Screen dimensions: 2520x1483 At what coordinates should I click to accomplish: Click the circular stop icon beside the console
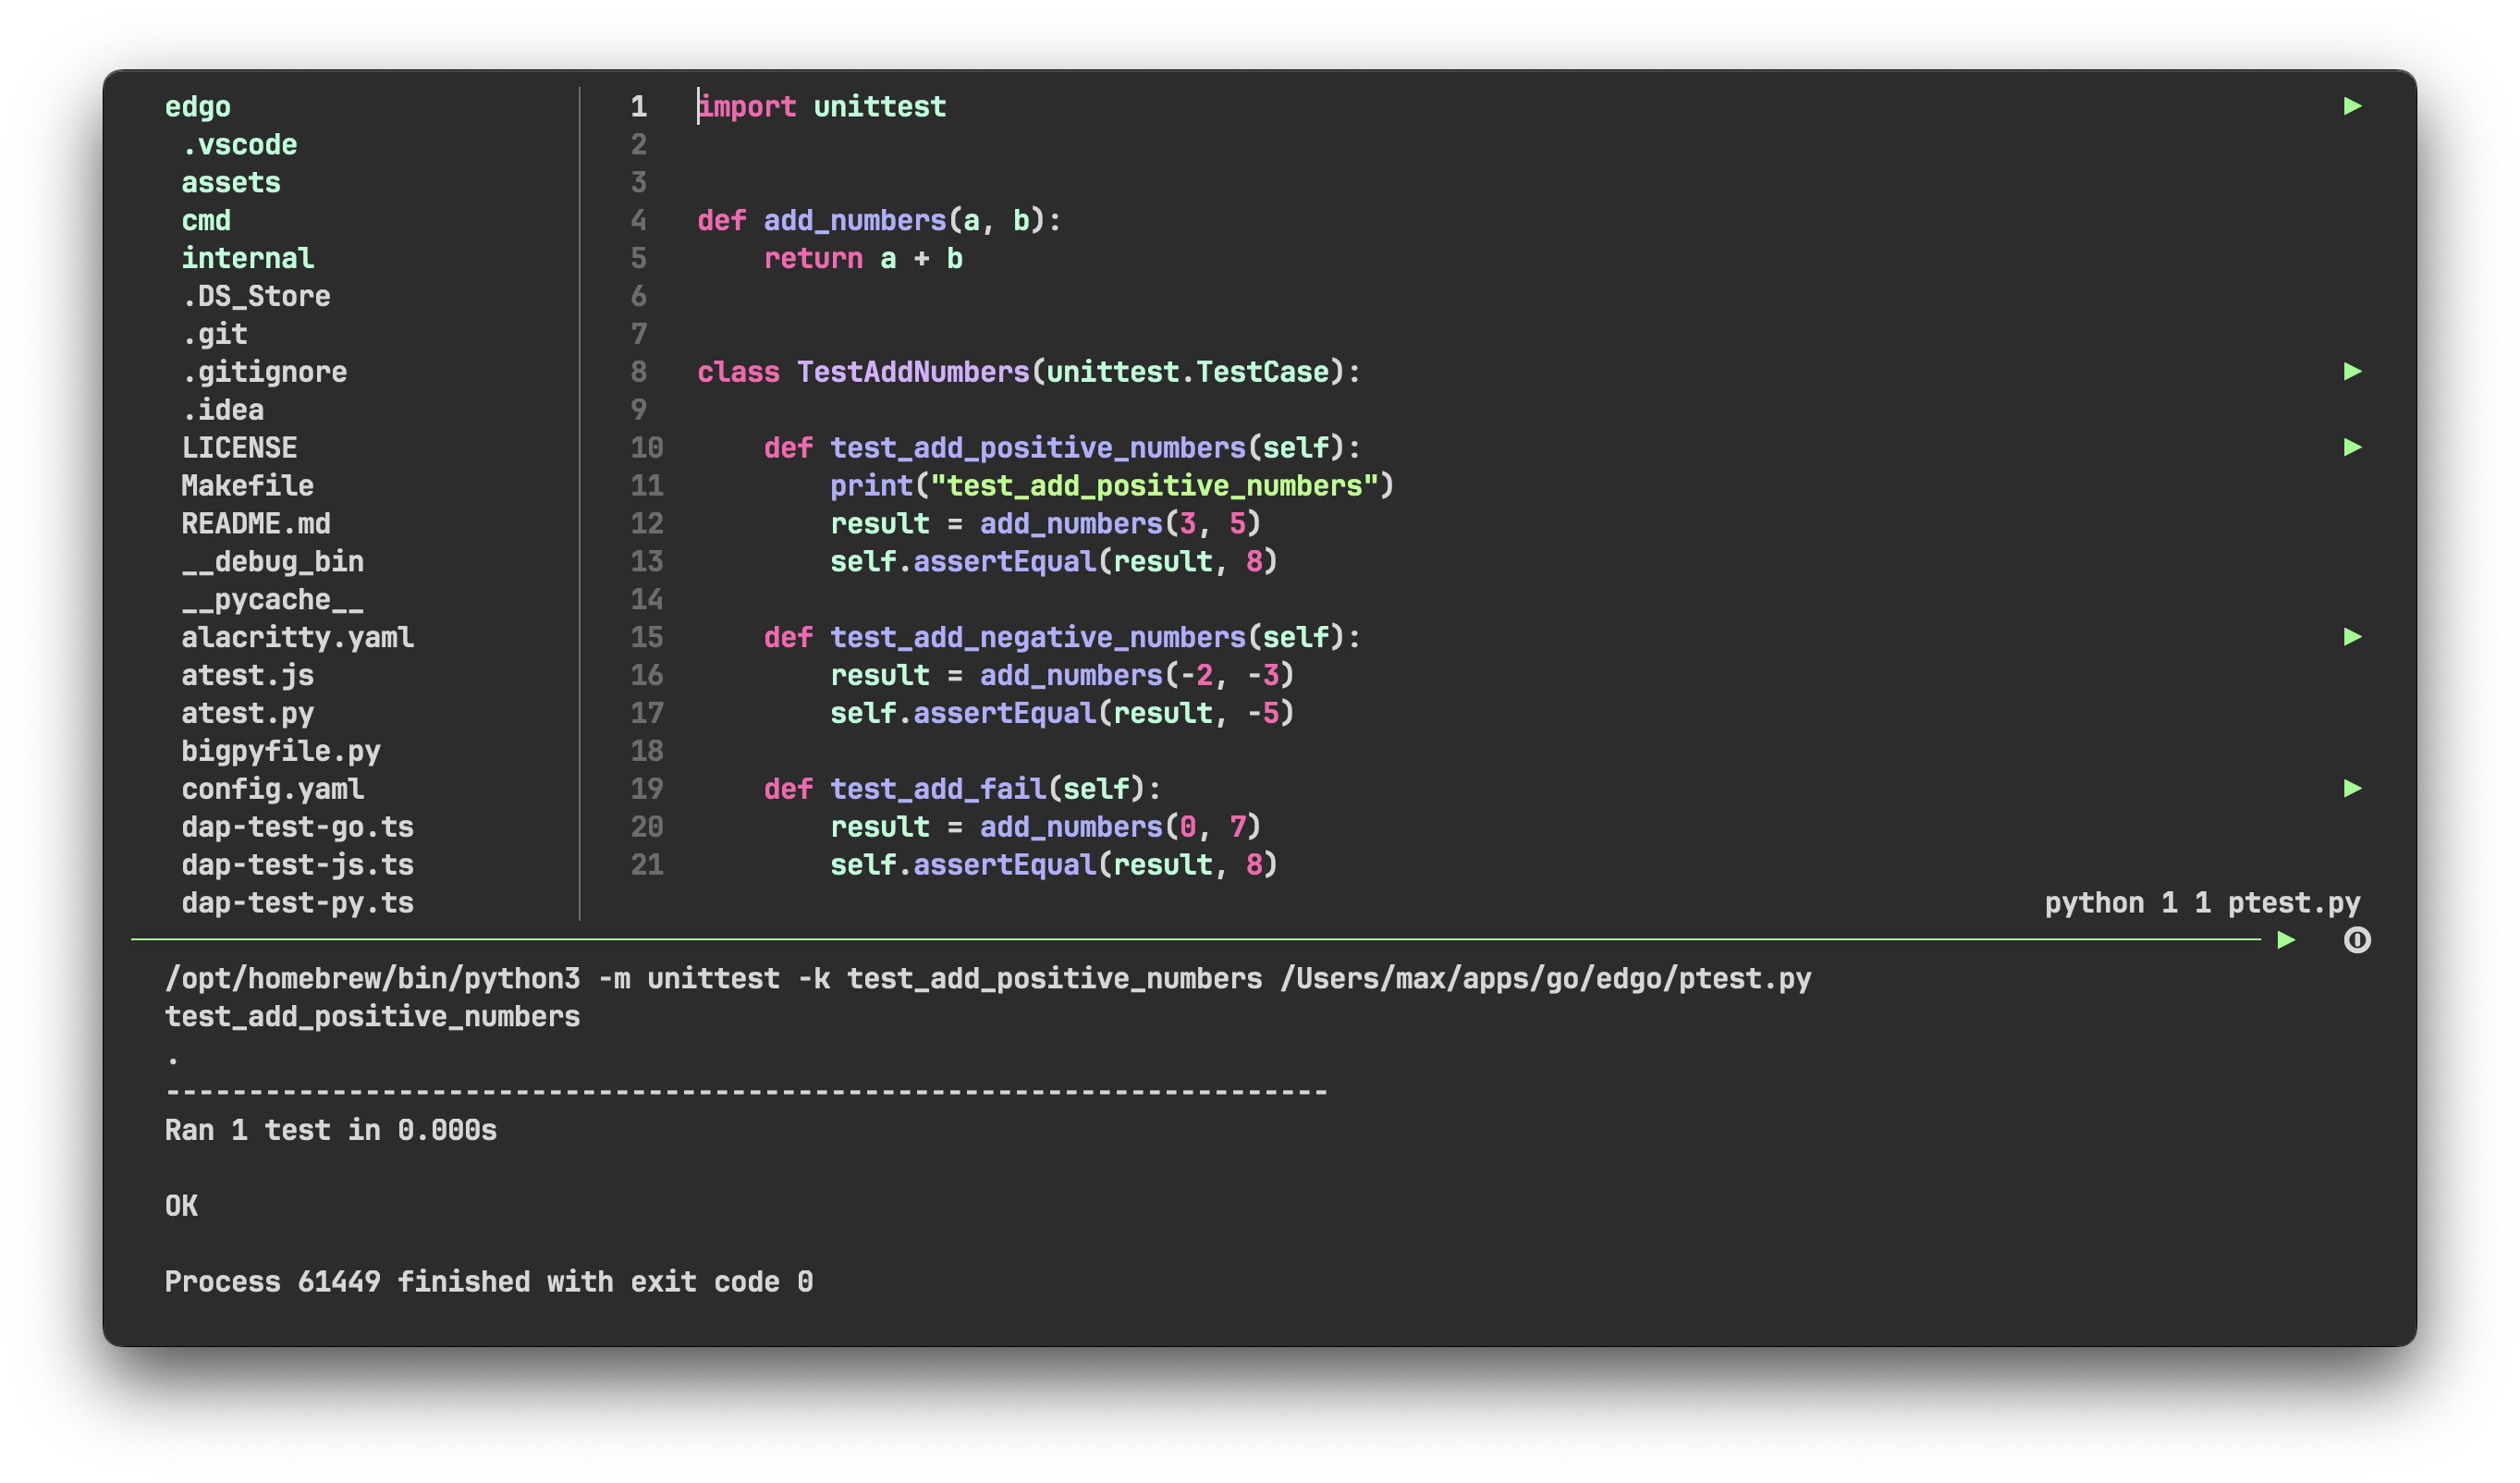click(x=2357, y=940)
